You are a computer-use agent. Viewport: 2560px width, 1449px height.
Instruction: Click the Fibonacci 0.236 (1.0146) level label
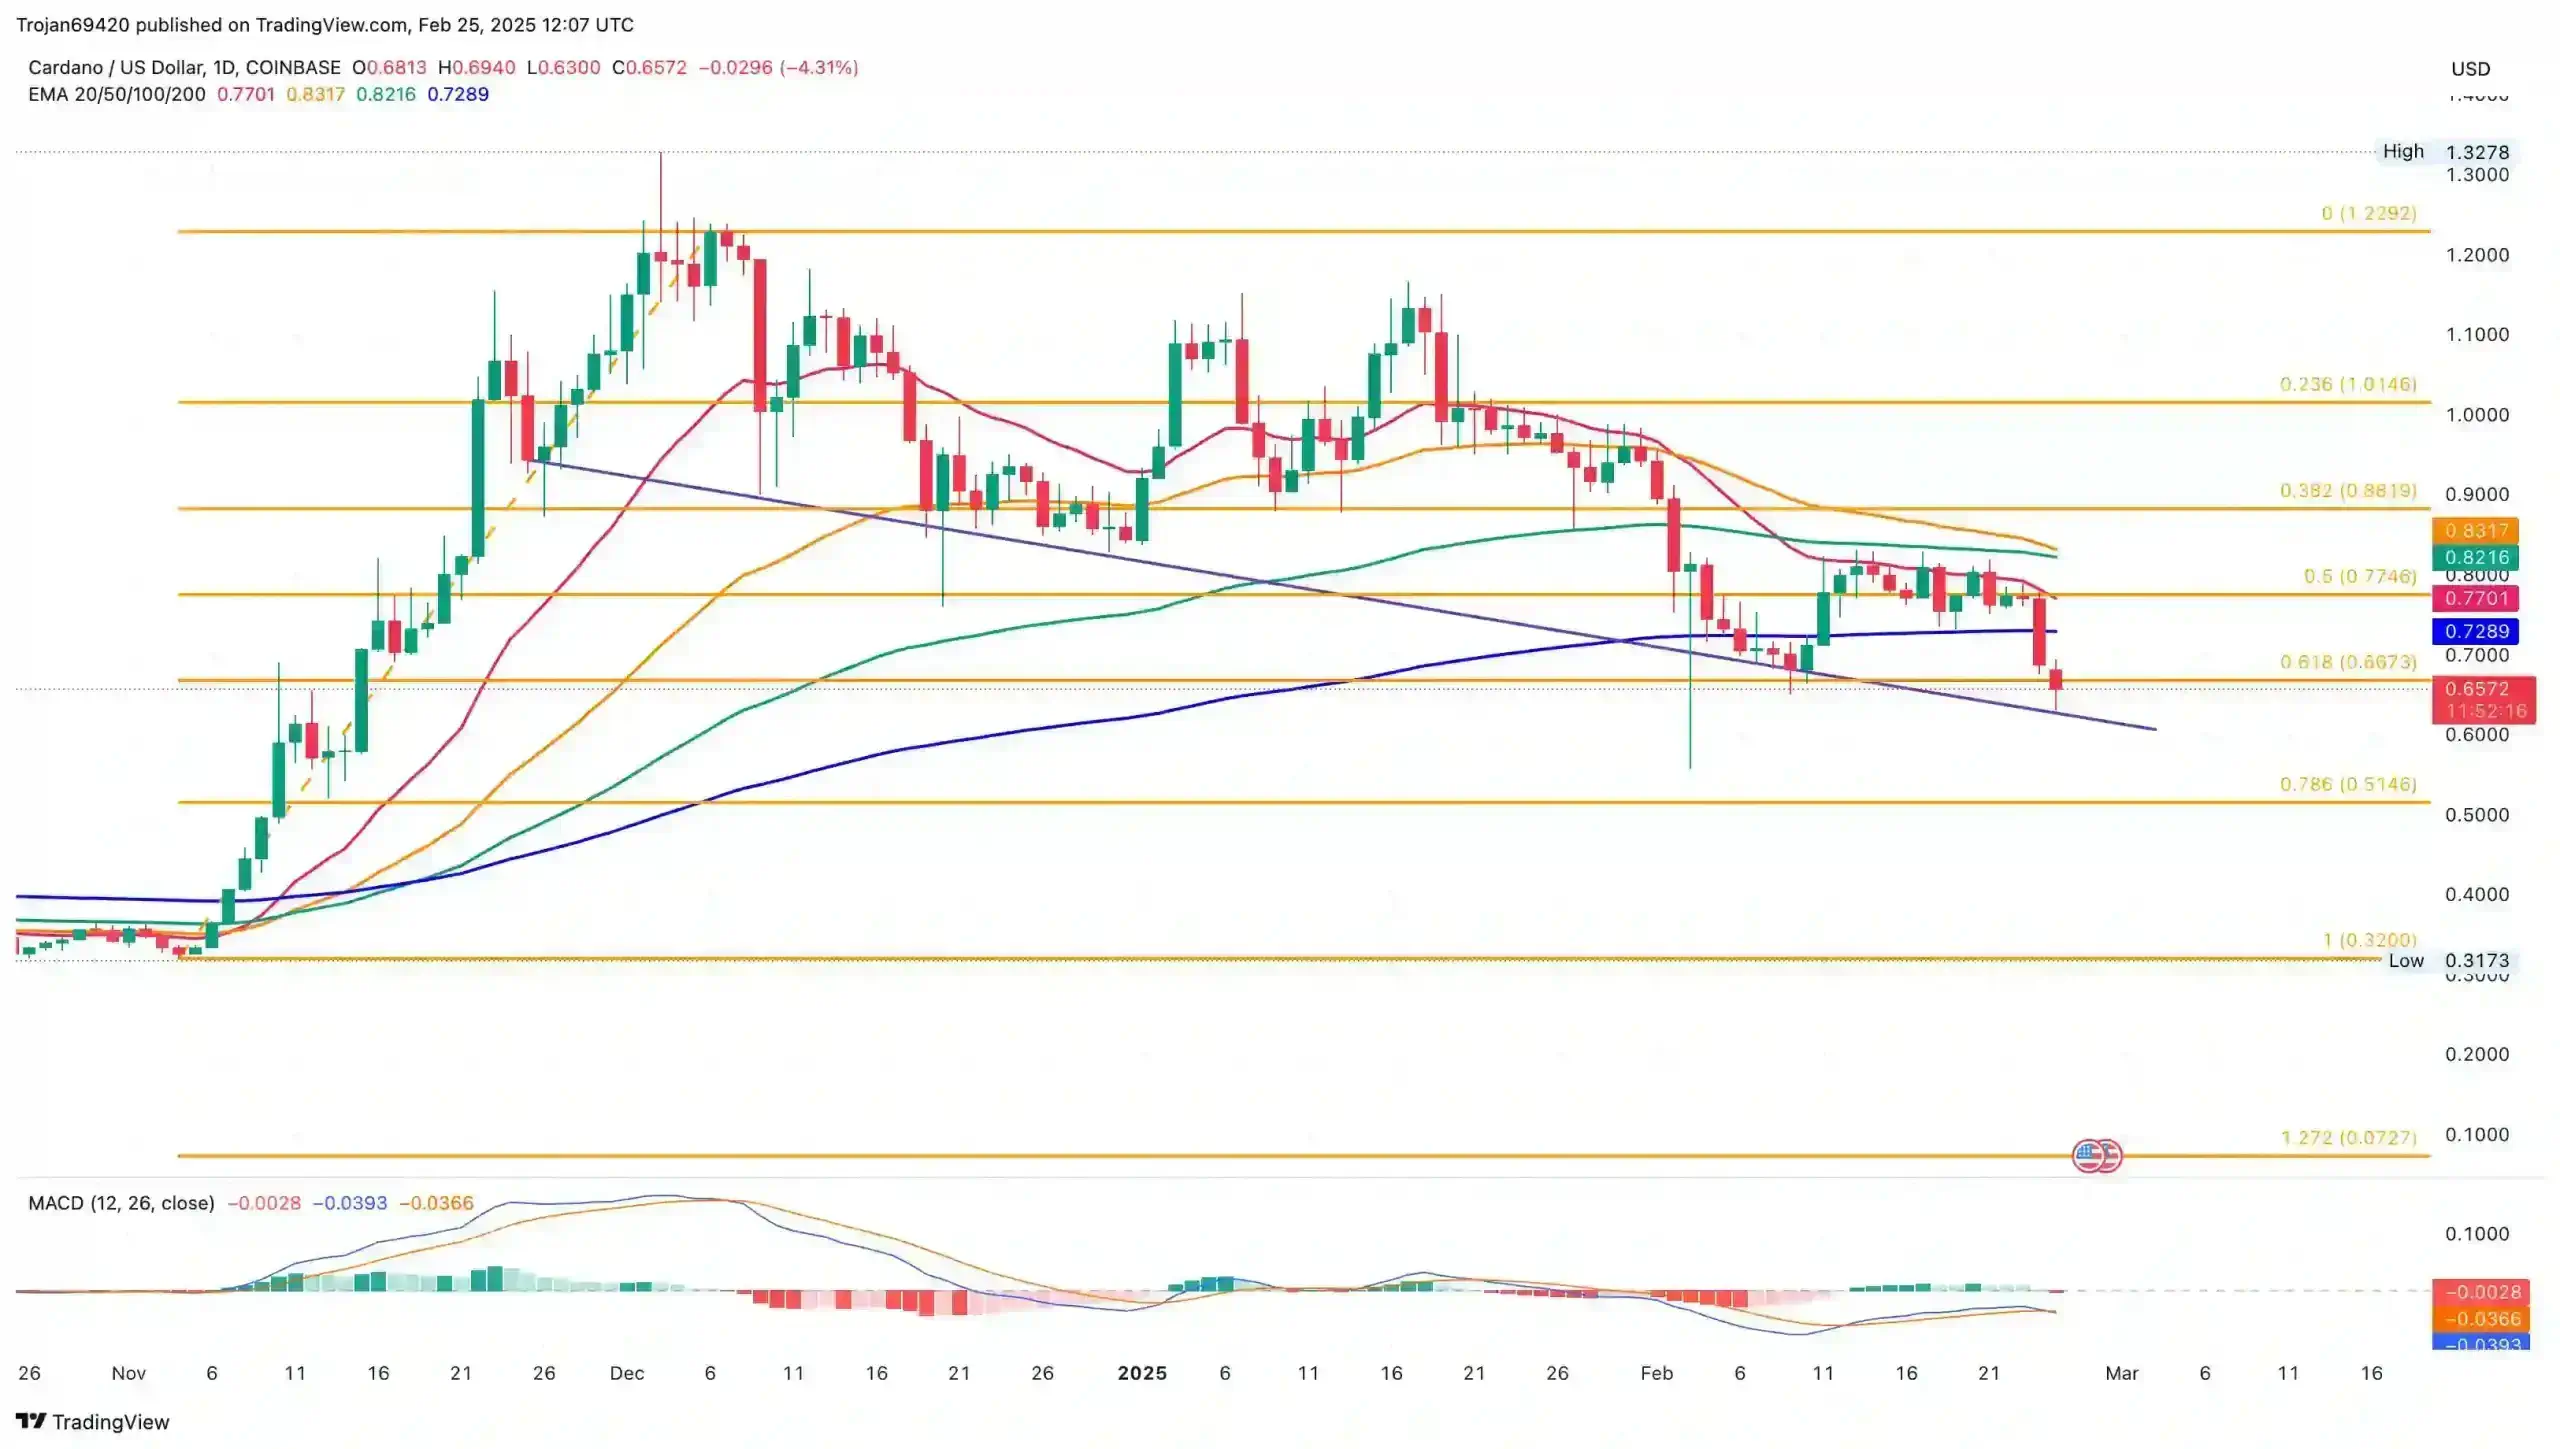[2347, 384]
